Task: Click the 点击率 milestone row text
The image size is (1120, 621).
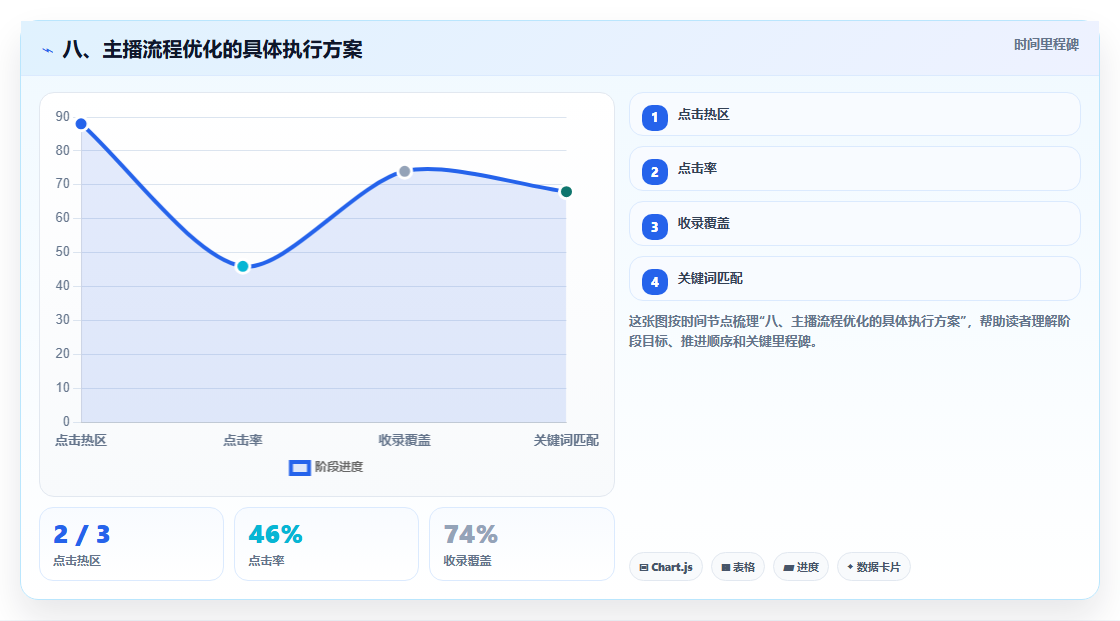Action: click(x=697, y=169)
